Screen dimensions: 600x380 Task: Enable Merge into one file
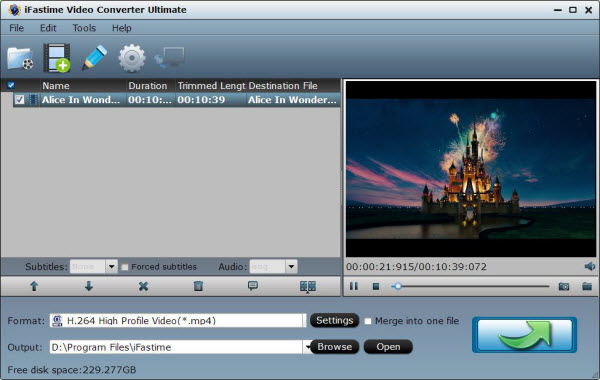368,321
